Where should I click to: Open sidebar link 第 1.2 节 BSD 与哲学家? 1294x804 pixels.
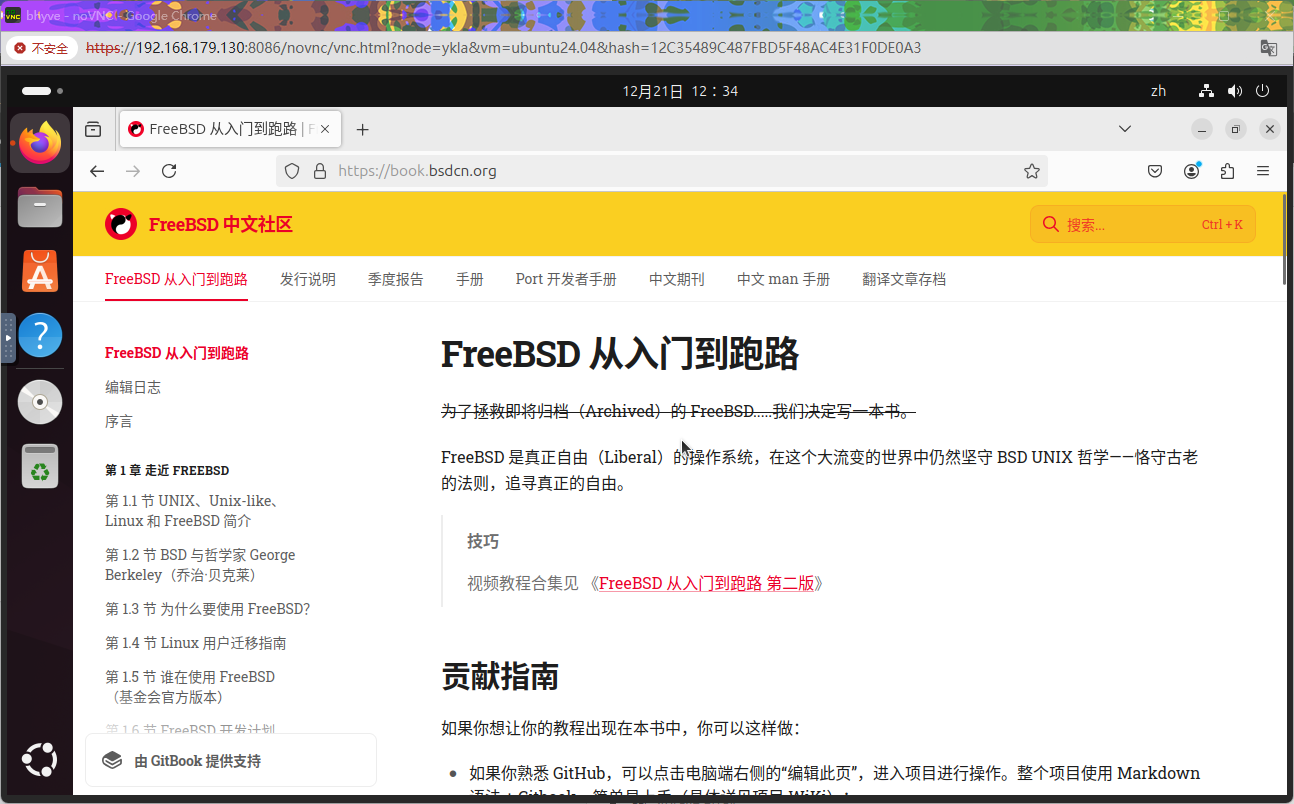tap(200, 565)
